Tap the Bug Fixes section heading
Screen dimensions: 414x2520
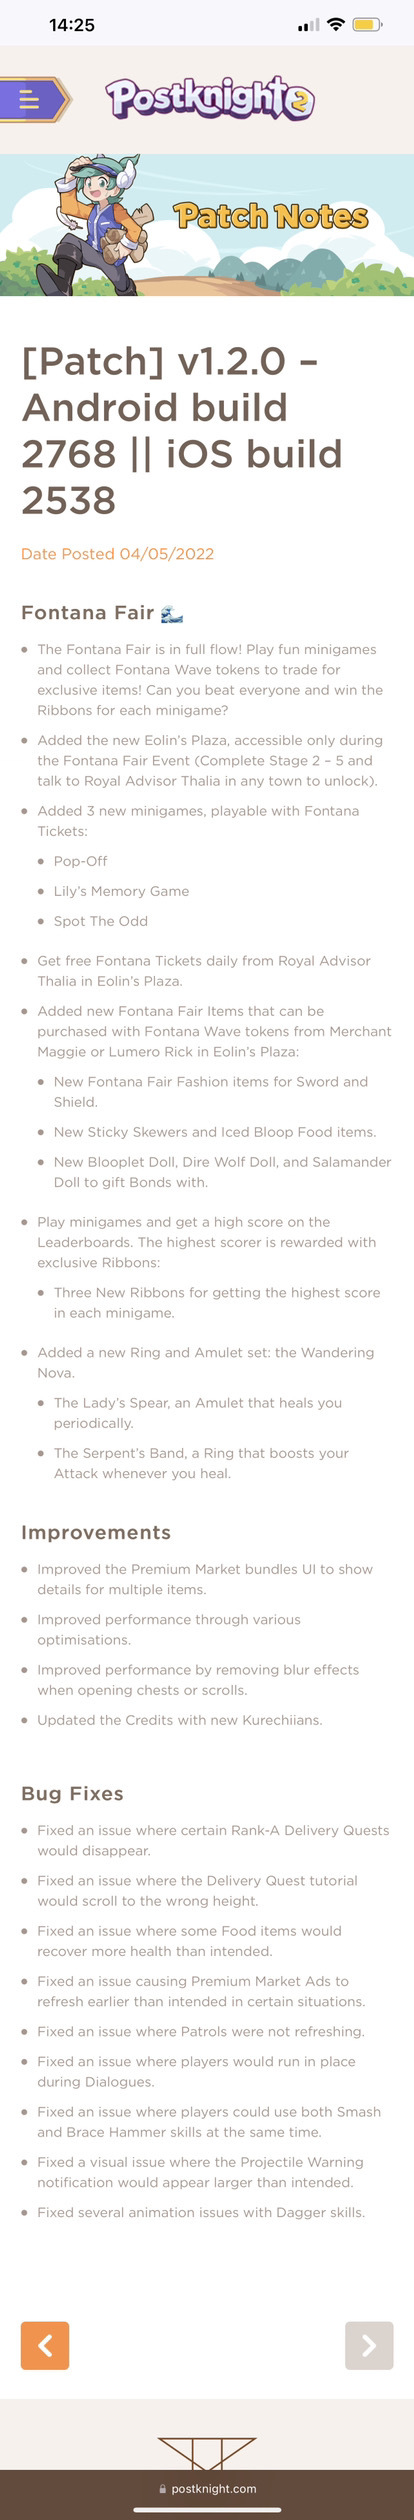tap(72, 1793)
